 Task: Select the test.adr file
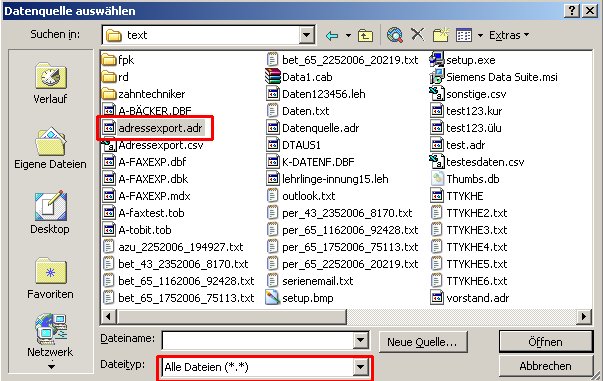tap(458, 145)
